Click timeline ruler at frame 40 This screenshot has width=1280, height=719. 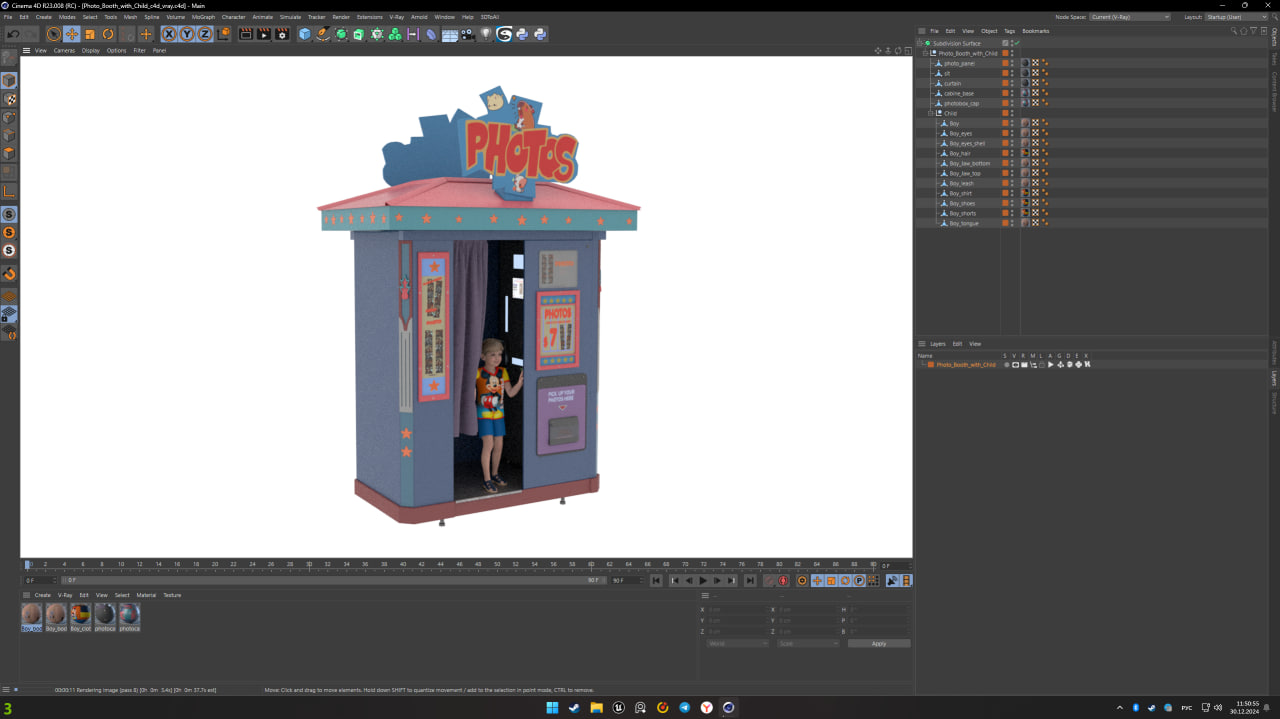click(x=403, y=564)
